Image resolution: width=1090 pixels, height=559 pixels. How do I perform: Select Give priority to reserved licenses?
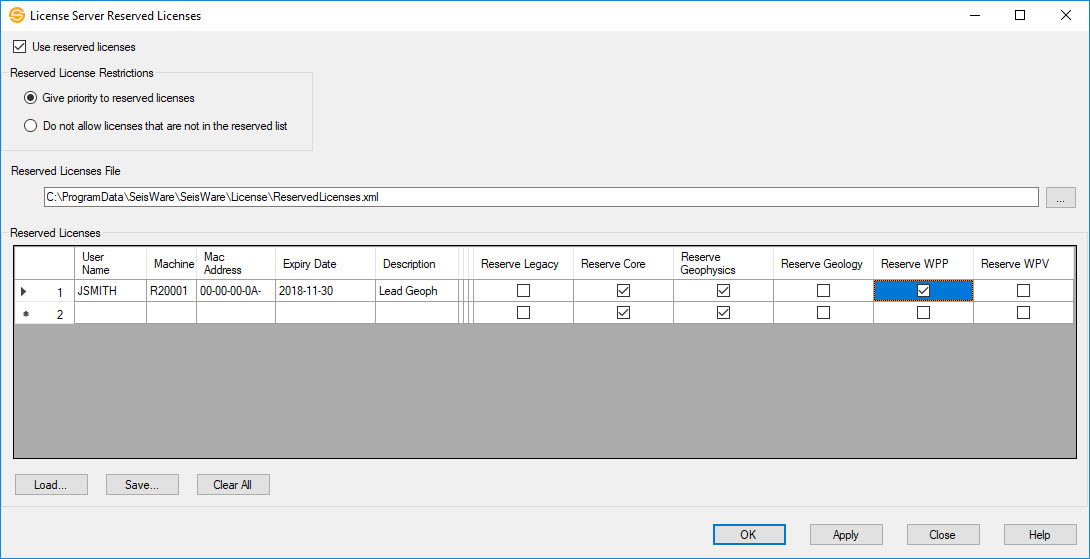coord(31,98)
